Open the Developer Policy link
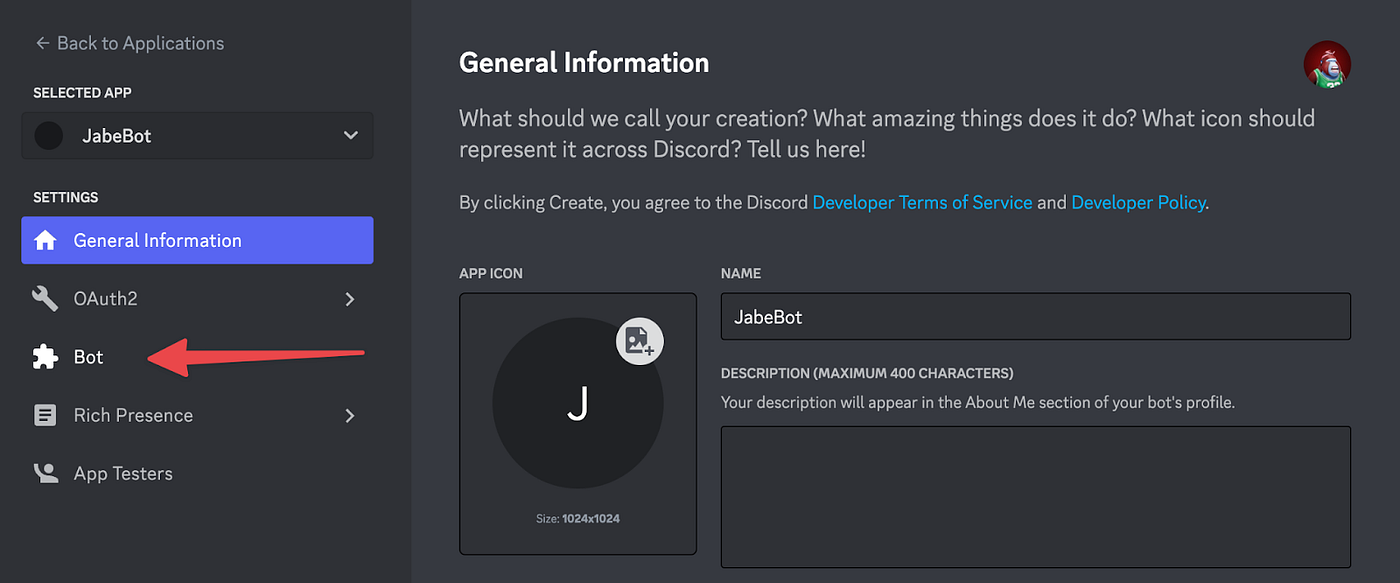This screenshot has width=1400, height=583. 1138,202
